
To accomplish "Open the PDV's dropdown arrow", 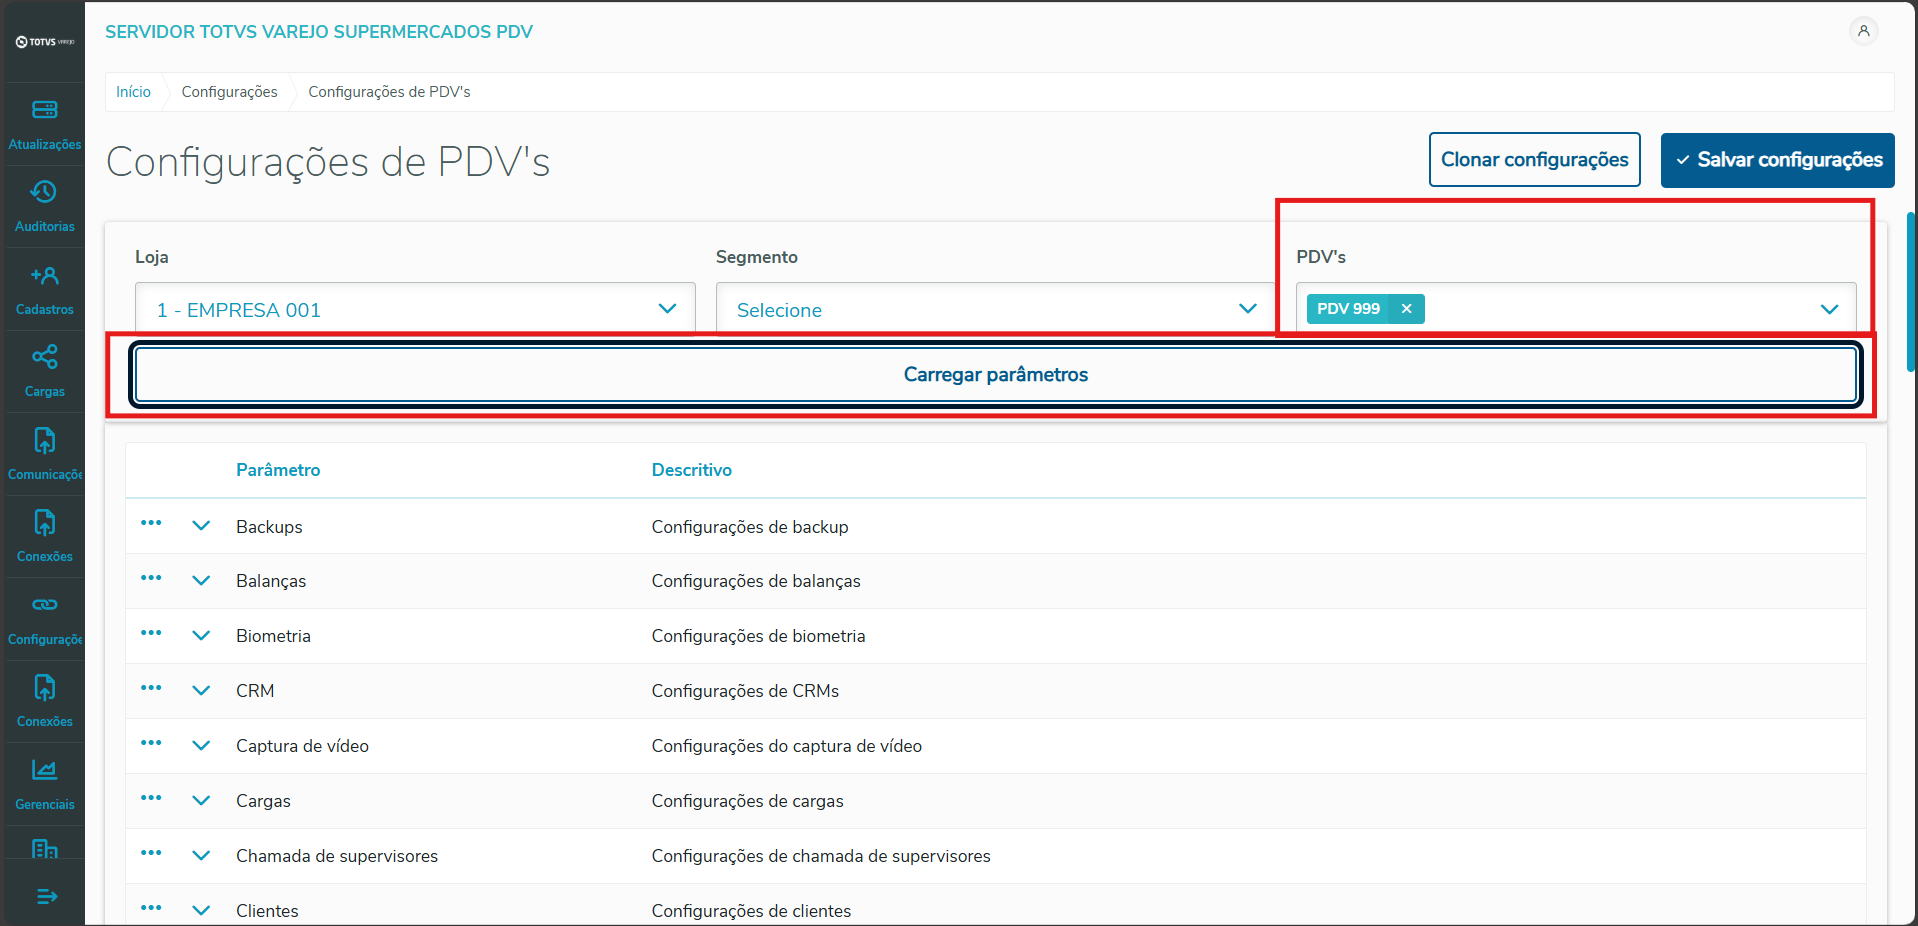I will [x=1829, y=310].
